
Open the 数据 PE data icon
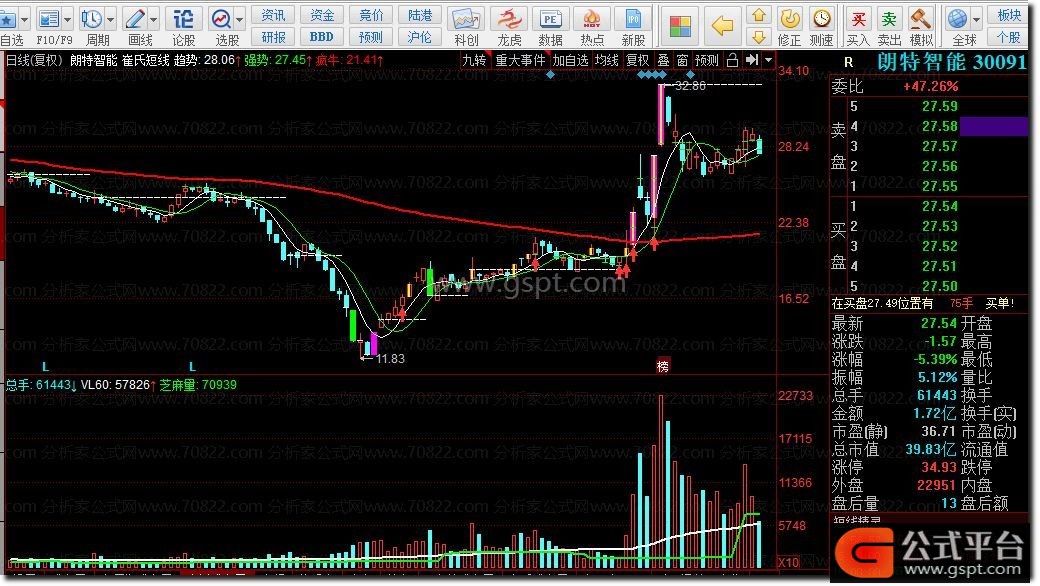[550, 19]
